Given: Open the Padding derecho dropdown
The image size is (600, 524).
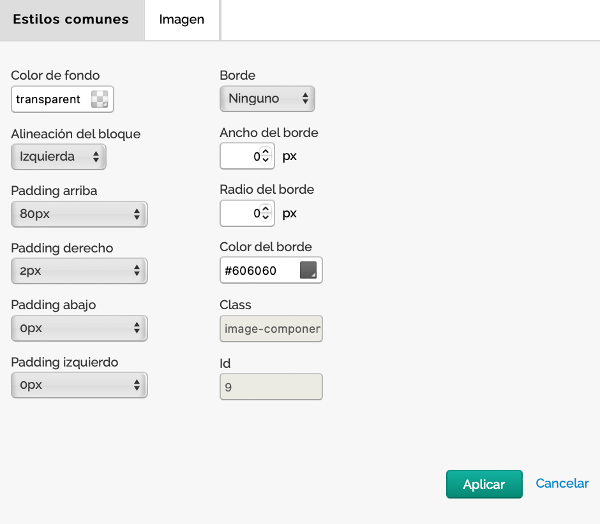Looking at the screenshot, I should point(79,271).
